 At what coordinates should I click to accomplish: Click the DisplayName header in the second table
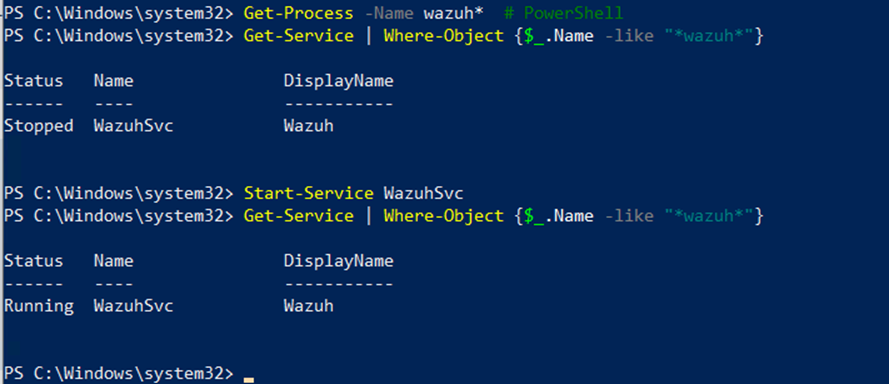(x=338, y=261)
